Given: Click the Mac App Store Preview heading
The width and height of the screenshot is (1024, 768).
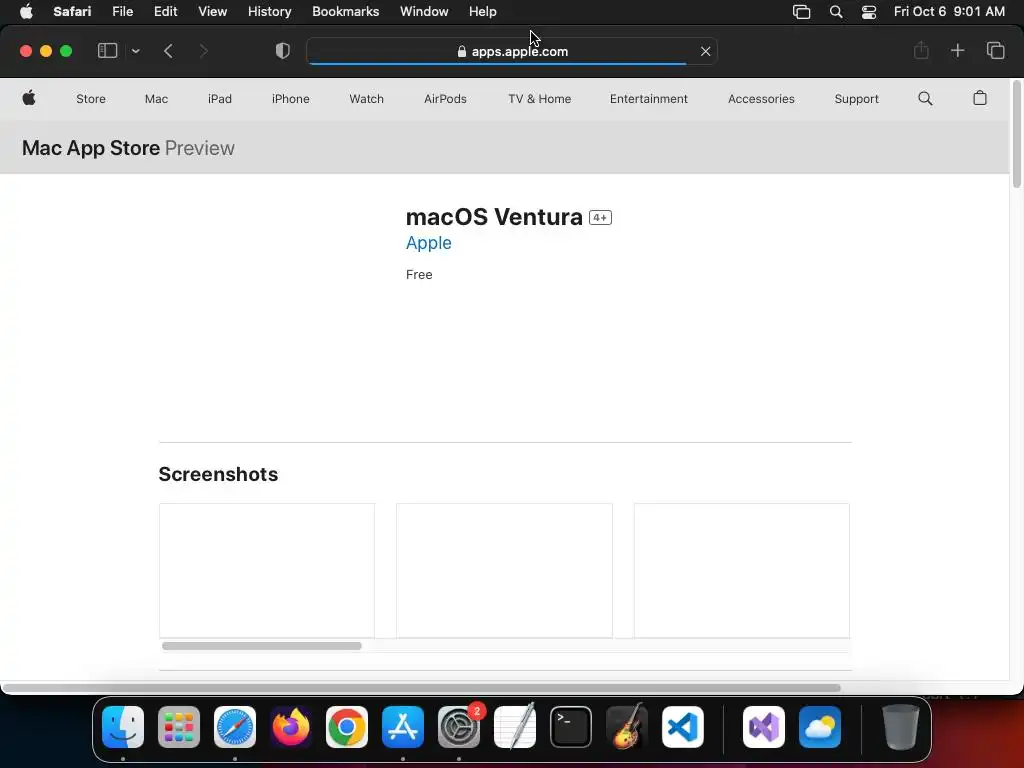Looking at the screenshot, I should tap(128, 148).
